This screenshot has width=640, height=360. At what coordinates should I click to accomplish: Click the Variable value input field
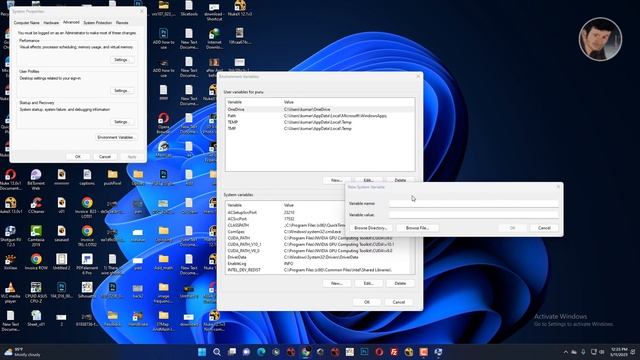pyautogui.click(x=473, y=214)
